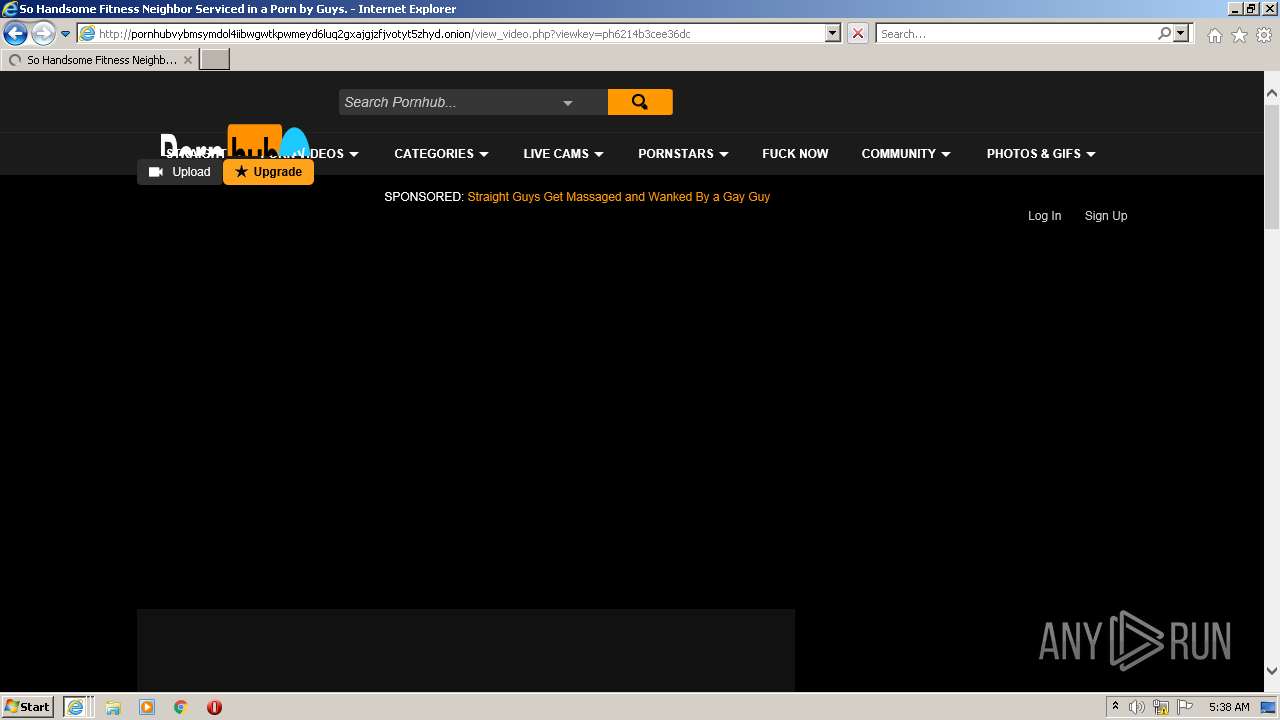
Task: Click the Action Center flag tray icon
Action: pyautogui.click(x=1185, y=707)
